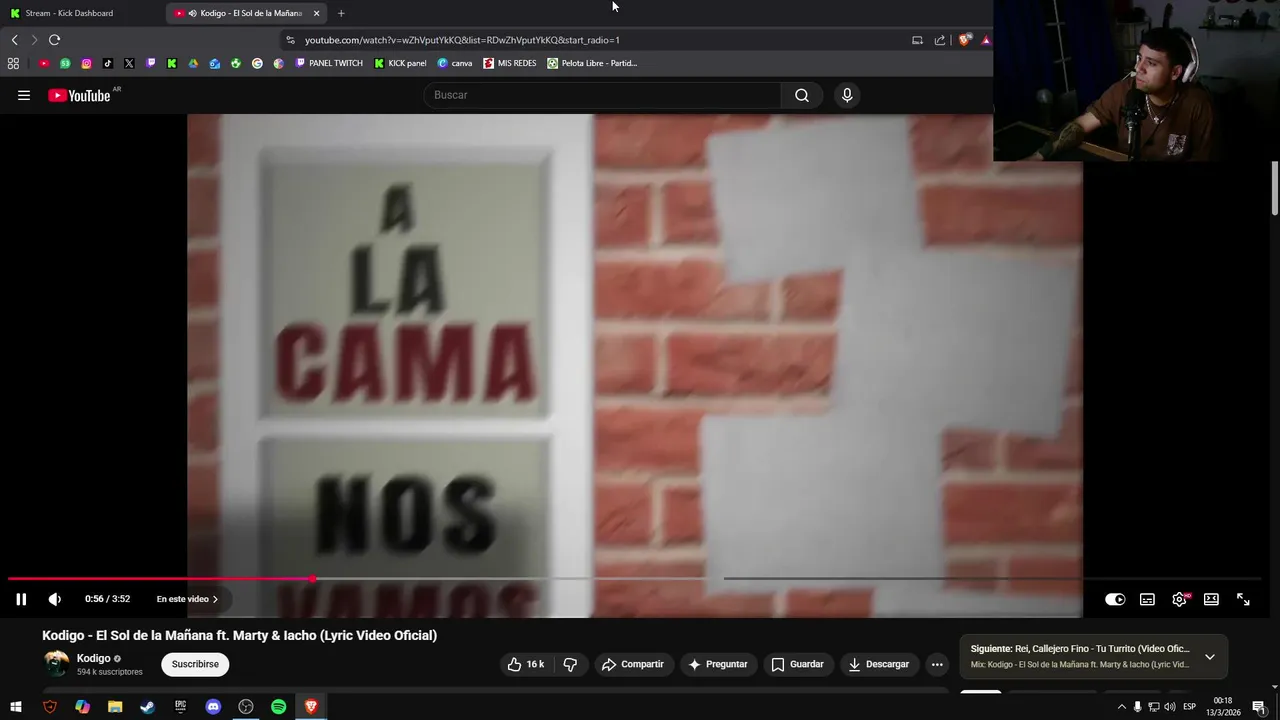Adjust system volume tray icon

1170,707
